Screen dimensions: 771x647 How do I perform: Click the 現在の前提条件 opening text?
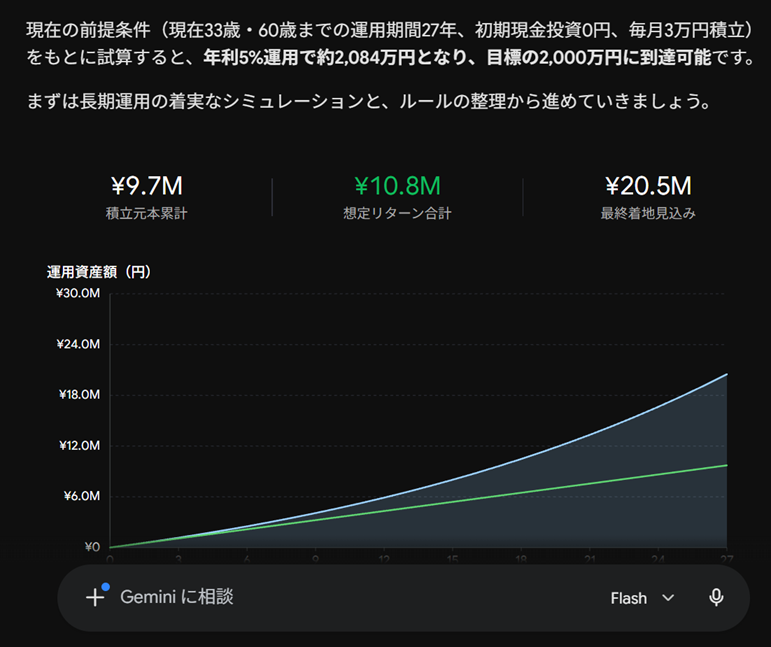[88, 30]
